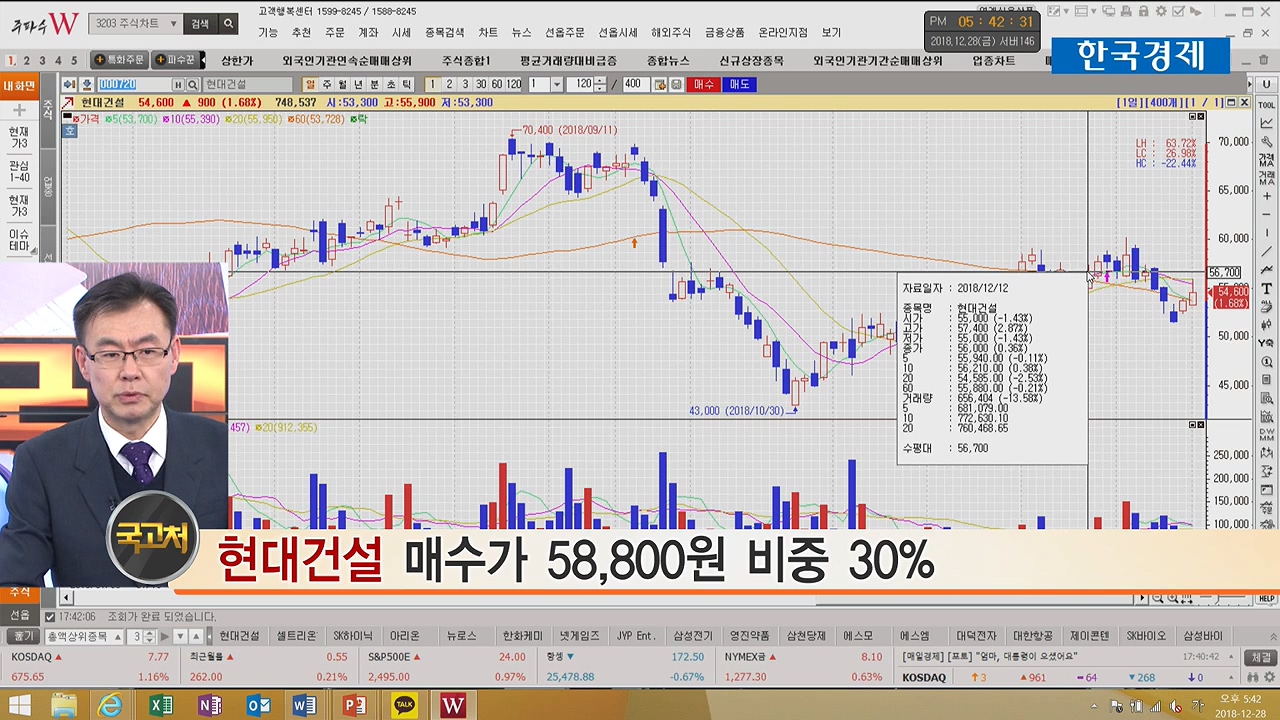Screen dimensions: 1280x720
Task: Click the save chart diskette icon
Action: tap(676, 85)
